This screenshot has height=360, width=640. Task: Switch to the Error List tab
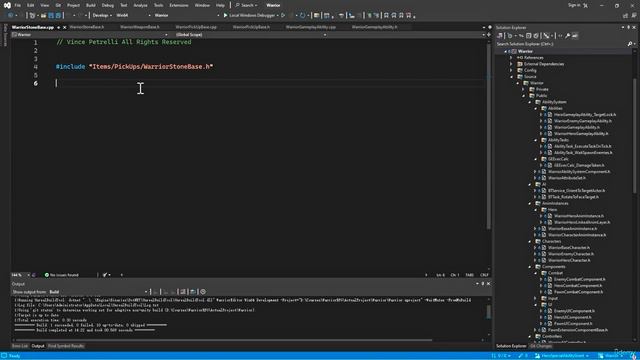point(20,346)
